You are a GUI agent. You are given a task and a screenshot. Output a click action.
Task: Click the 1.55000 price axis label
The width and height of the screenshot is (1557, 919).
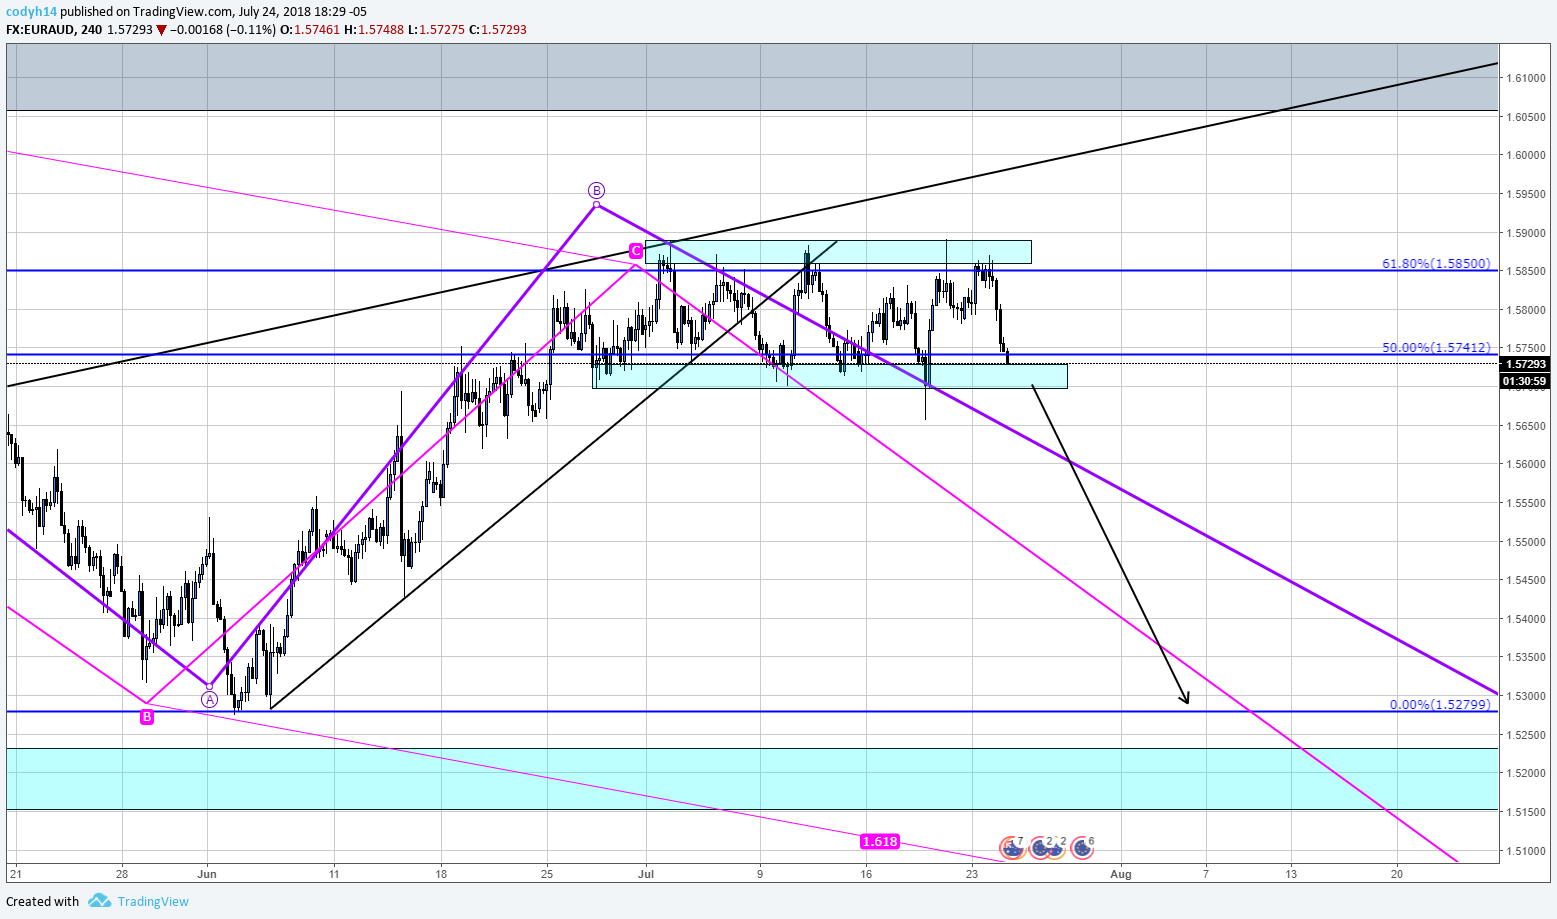(x=1527, y=542)
